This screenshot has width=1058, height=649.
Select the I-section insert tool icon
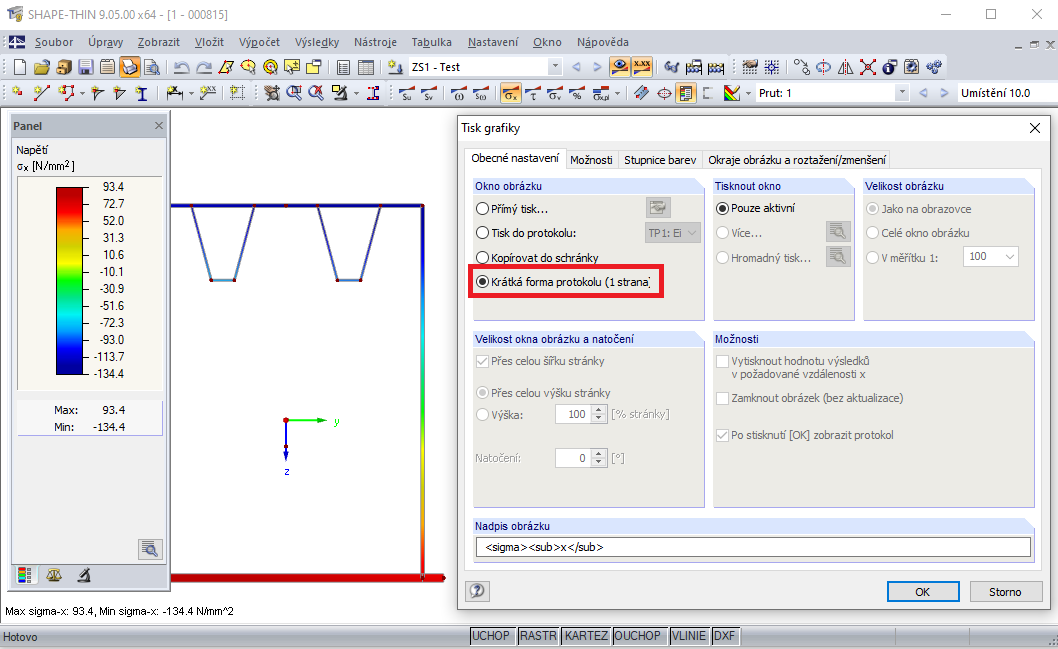[x=142, y=93]
